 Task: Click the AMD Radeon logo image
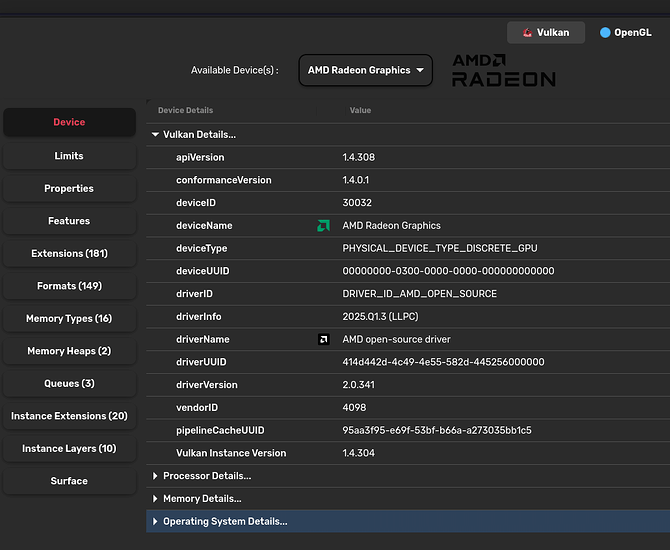[x=504, y=70]
